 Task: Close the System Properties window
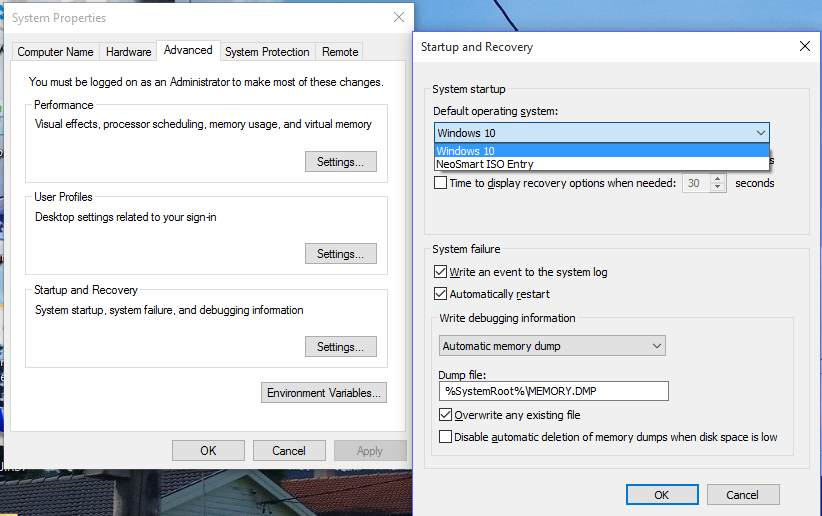[x=399, y=17]
